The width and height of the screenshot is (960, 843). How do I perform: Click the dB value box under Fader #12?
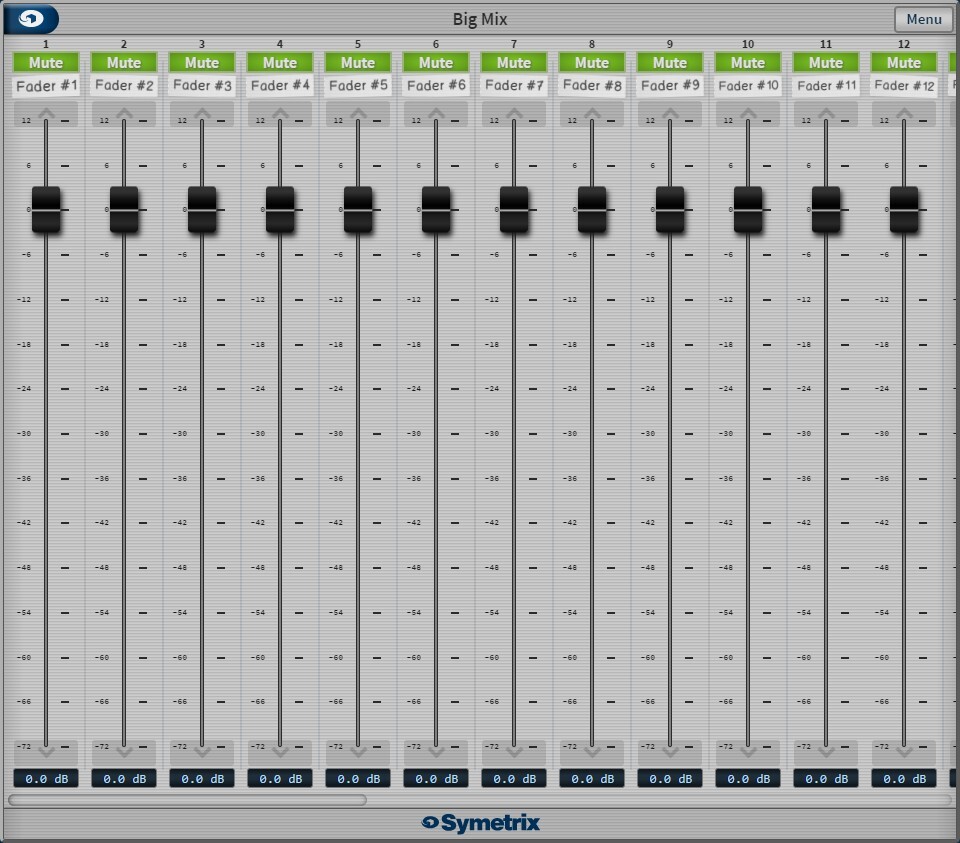point(904,778)
